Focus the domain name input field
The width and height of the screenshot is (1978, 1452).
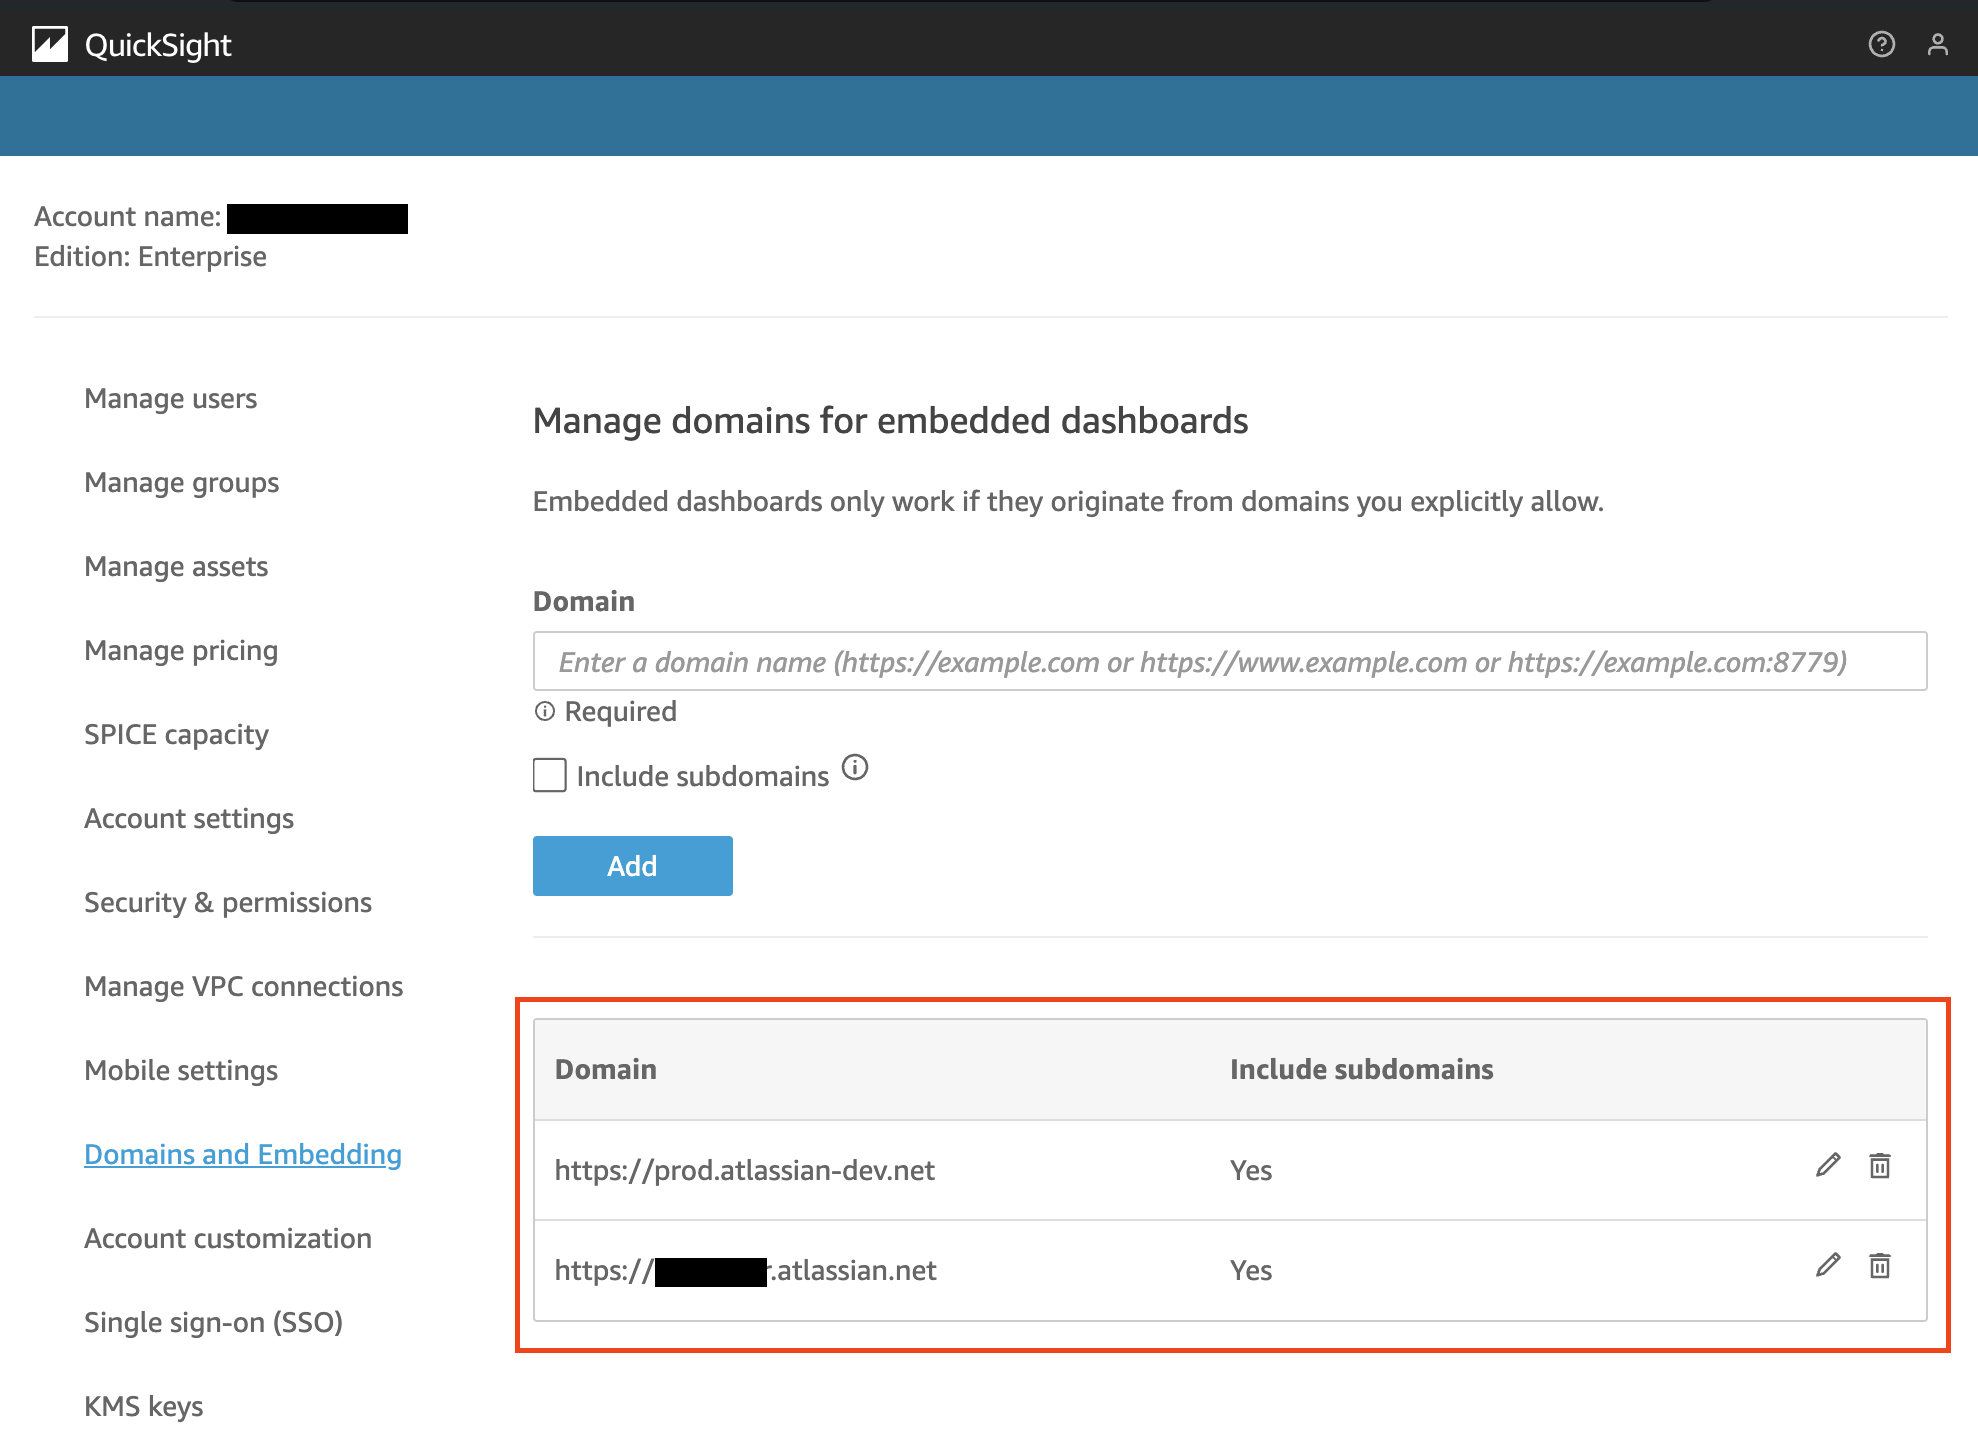(x=1230, y=661)
